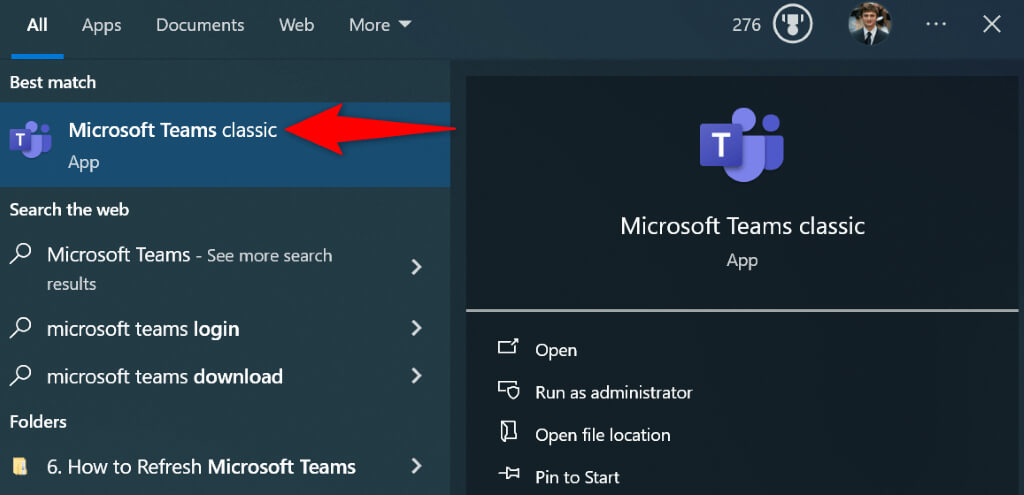1024x495 pixels.
Task: Switch to the Apps tab
Action: [x=101, y=26]
